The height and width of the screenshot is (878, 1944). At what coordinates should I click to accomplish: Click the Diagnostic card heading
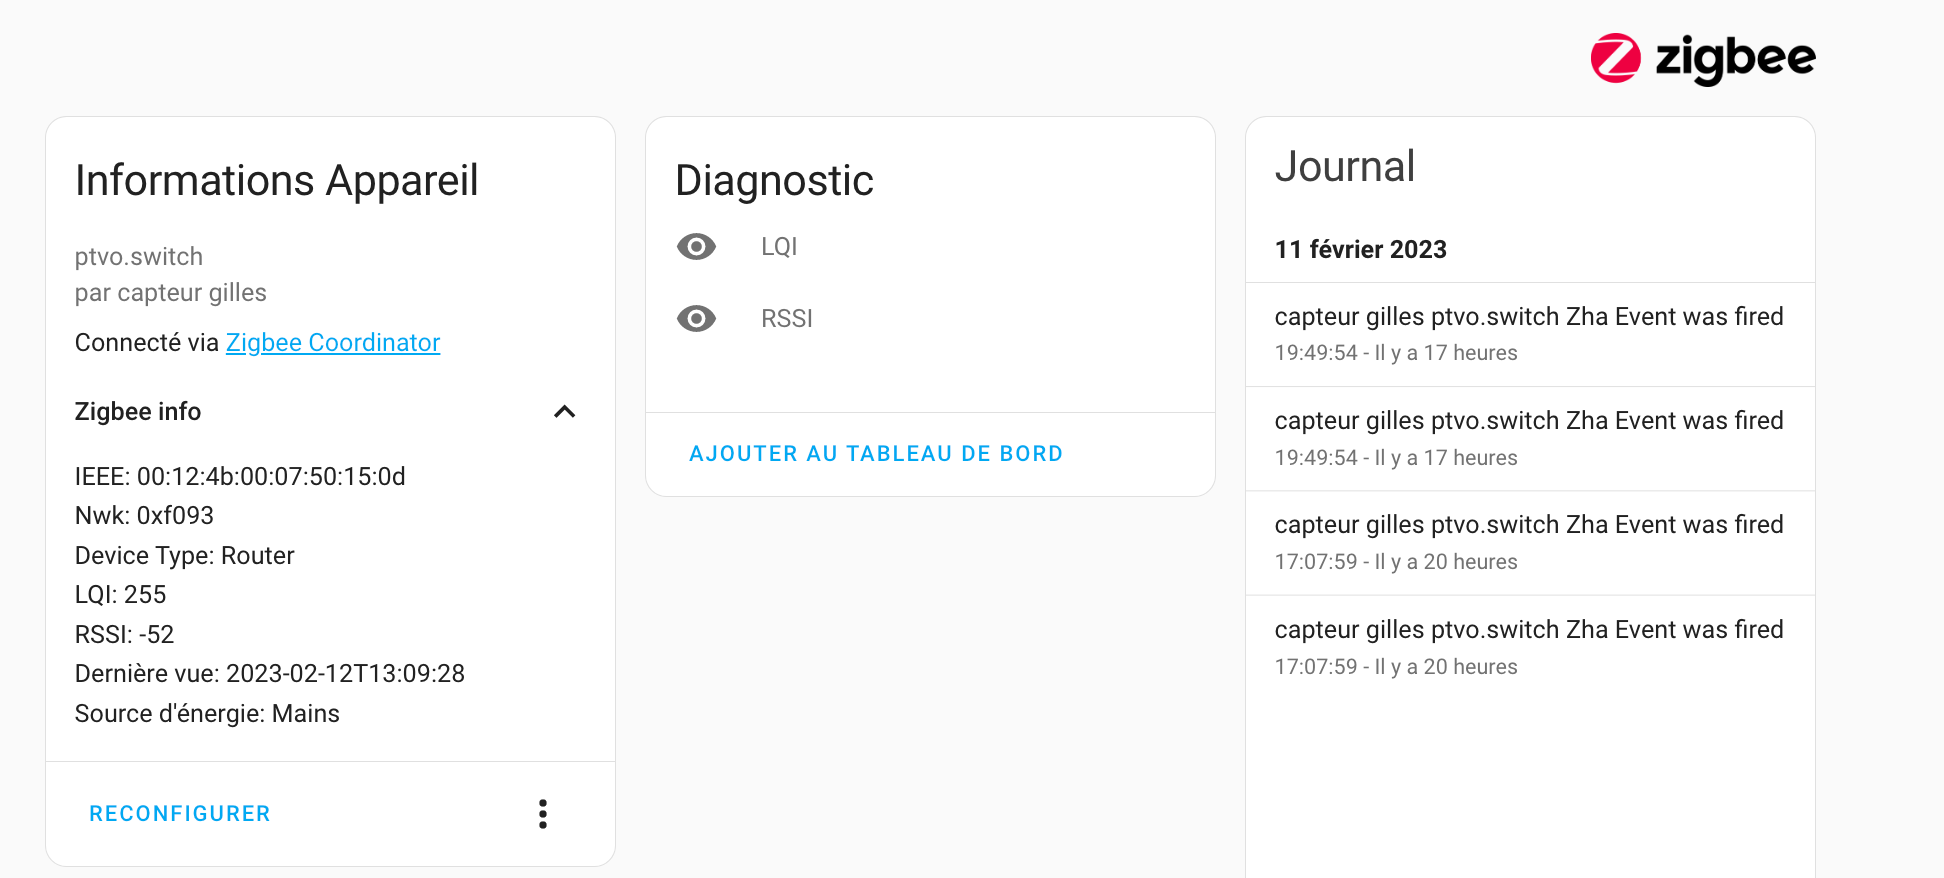(x=775, y=181)
